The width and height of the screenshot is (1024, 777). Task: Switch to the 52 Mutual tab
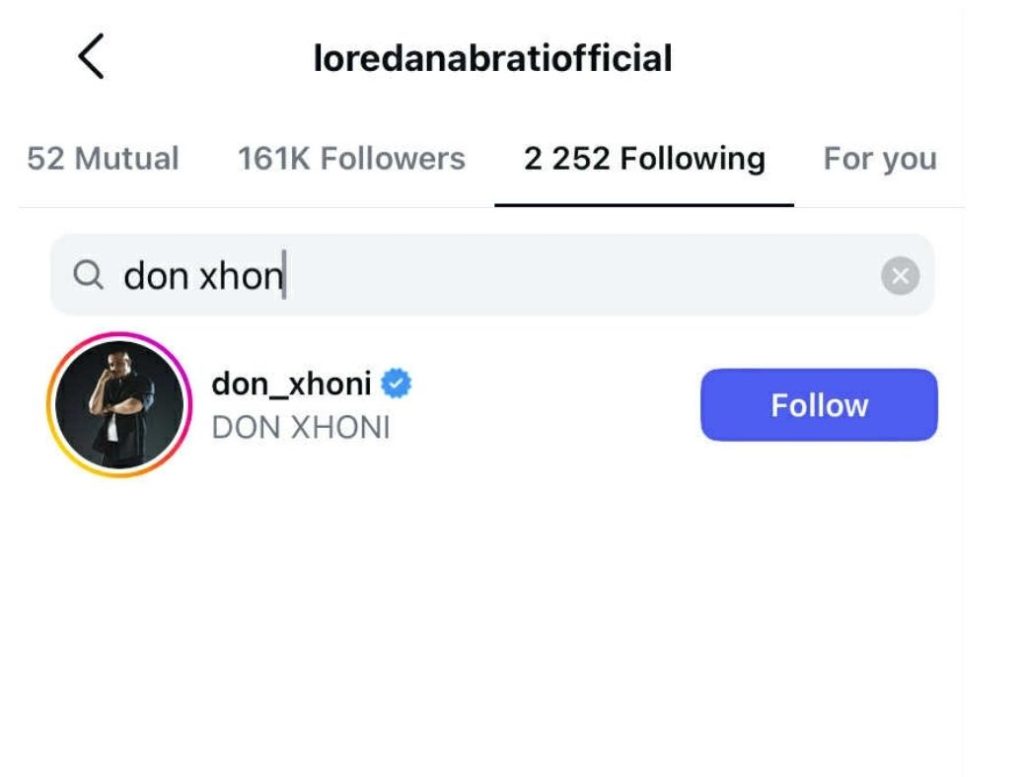click(103, 159)
